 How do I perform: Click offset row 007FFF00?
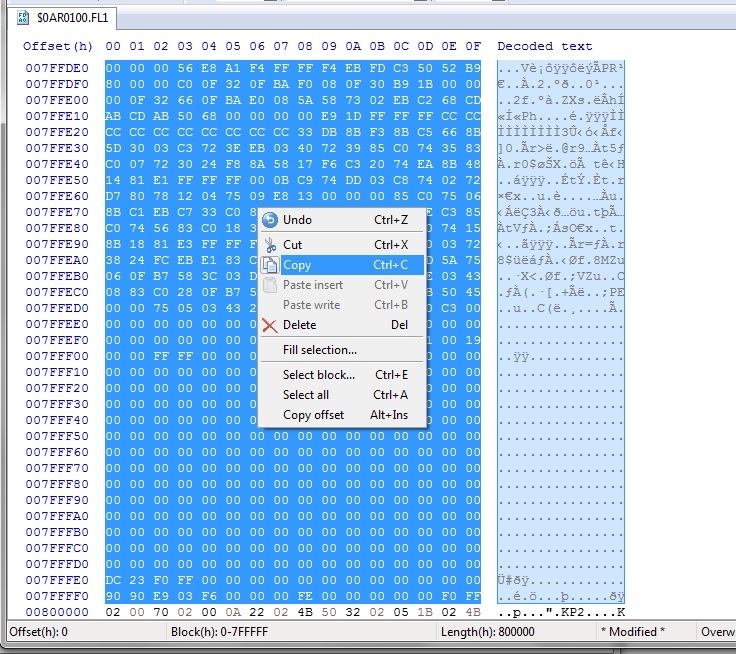(57, 356)
